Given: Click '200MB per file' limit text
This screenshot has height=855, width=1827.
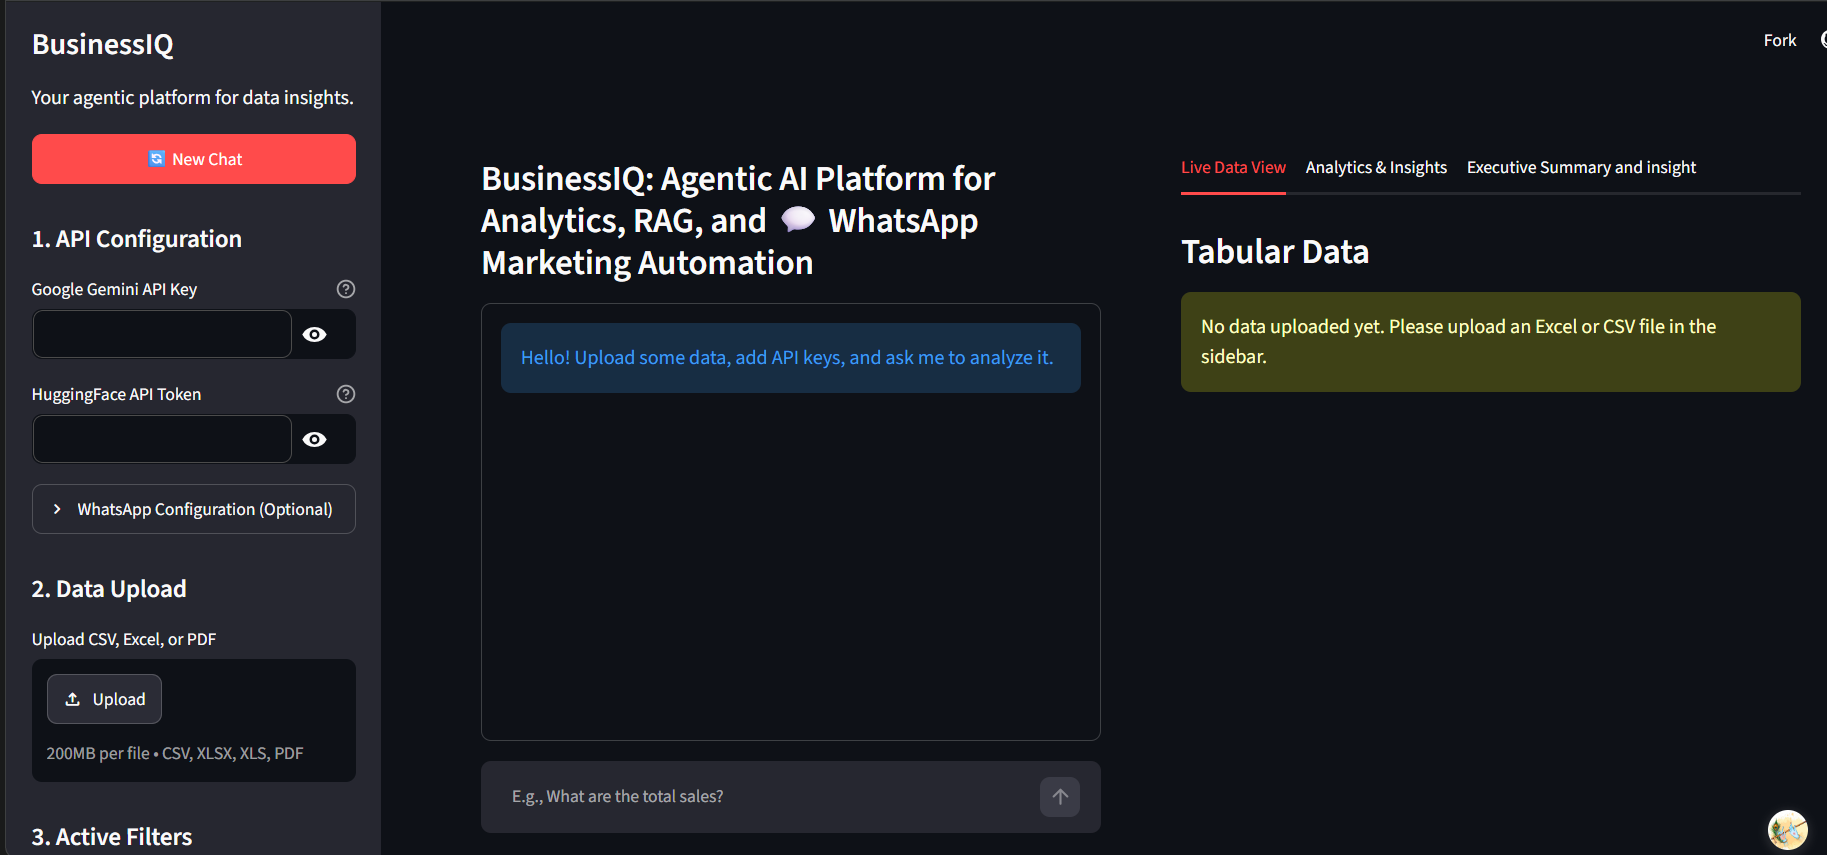Looking at the screenshot, I should 175,753.
